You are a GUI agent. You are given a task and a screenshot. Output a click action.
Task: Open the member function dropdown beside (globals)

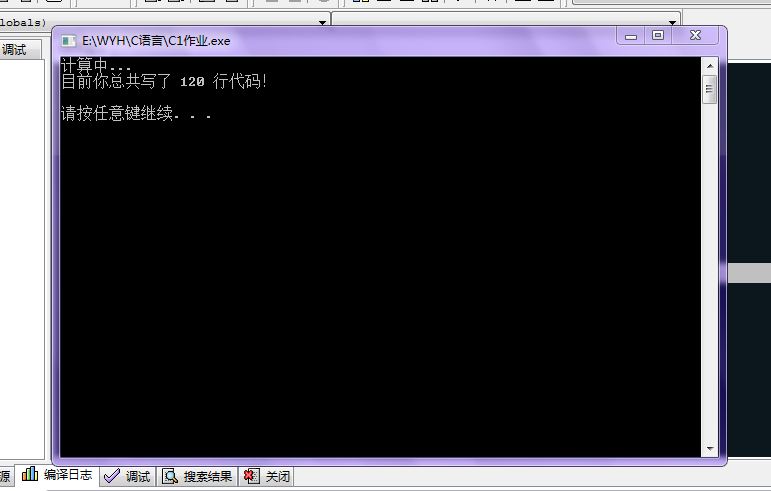tap(672, 21)
